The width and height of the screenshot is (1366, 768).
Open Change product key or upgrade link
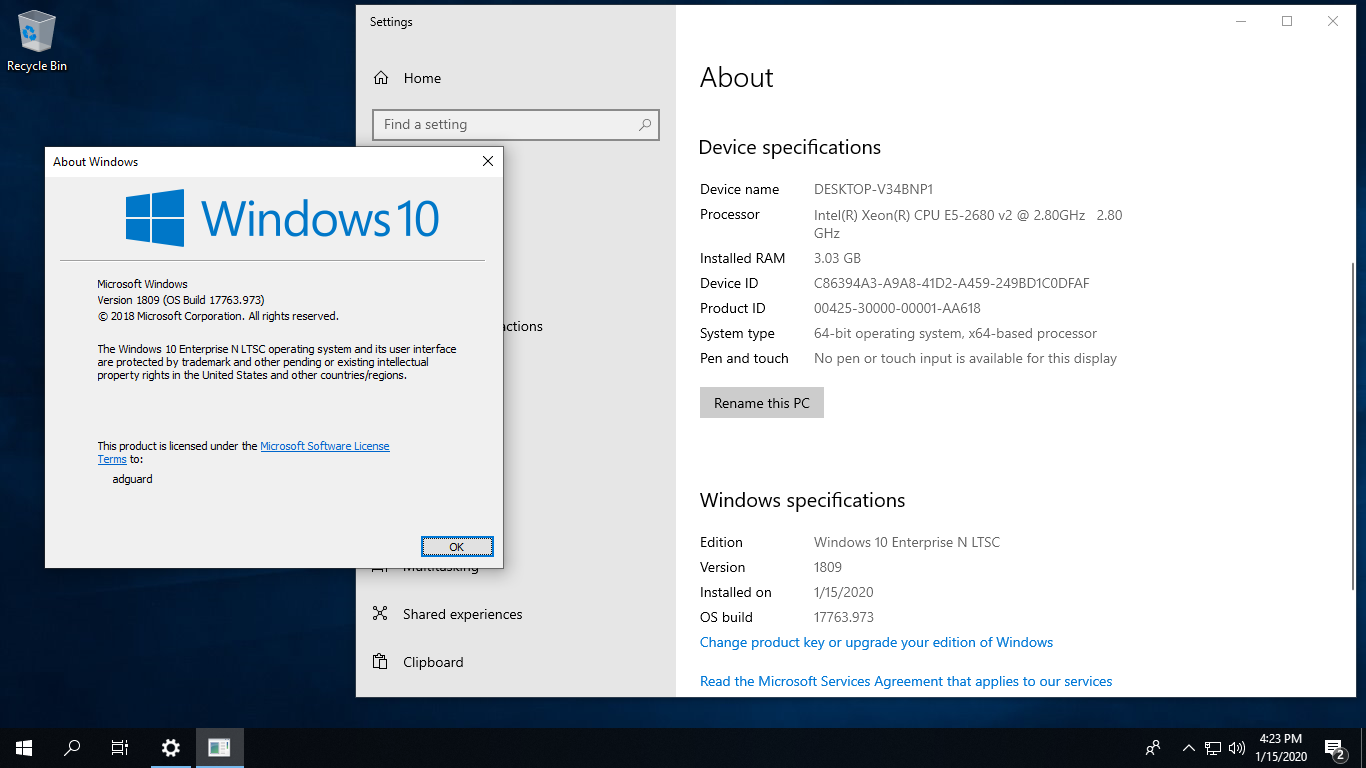coord(876,642)
